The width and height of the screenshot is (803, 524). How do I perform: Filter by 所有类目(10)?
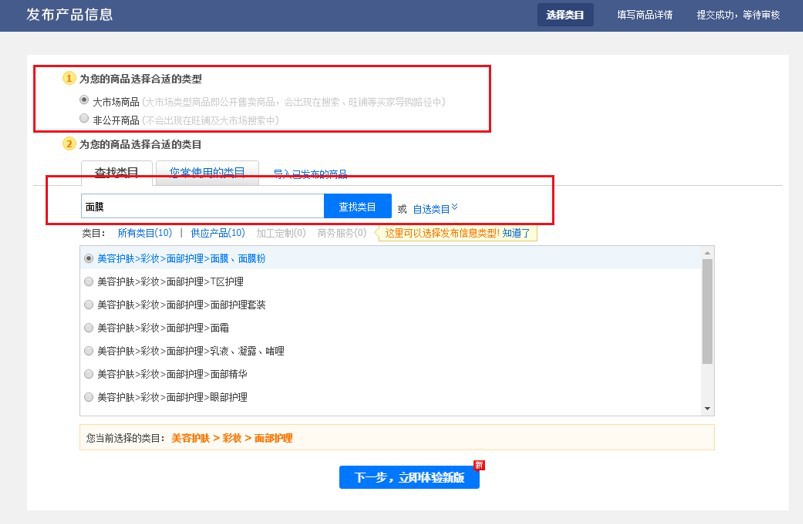145,233
